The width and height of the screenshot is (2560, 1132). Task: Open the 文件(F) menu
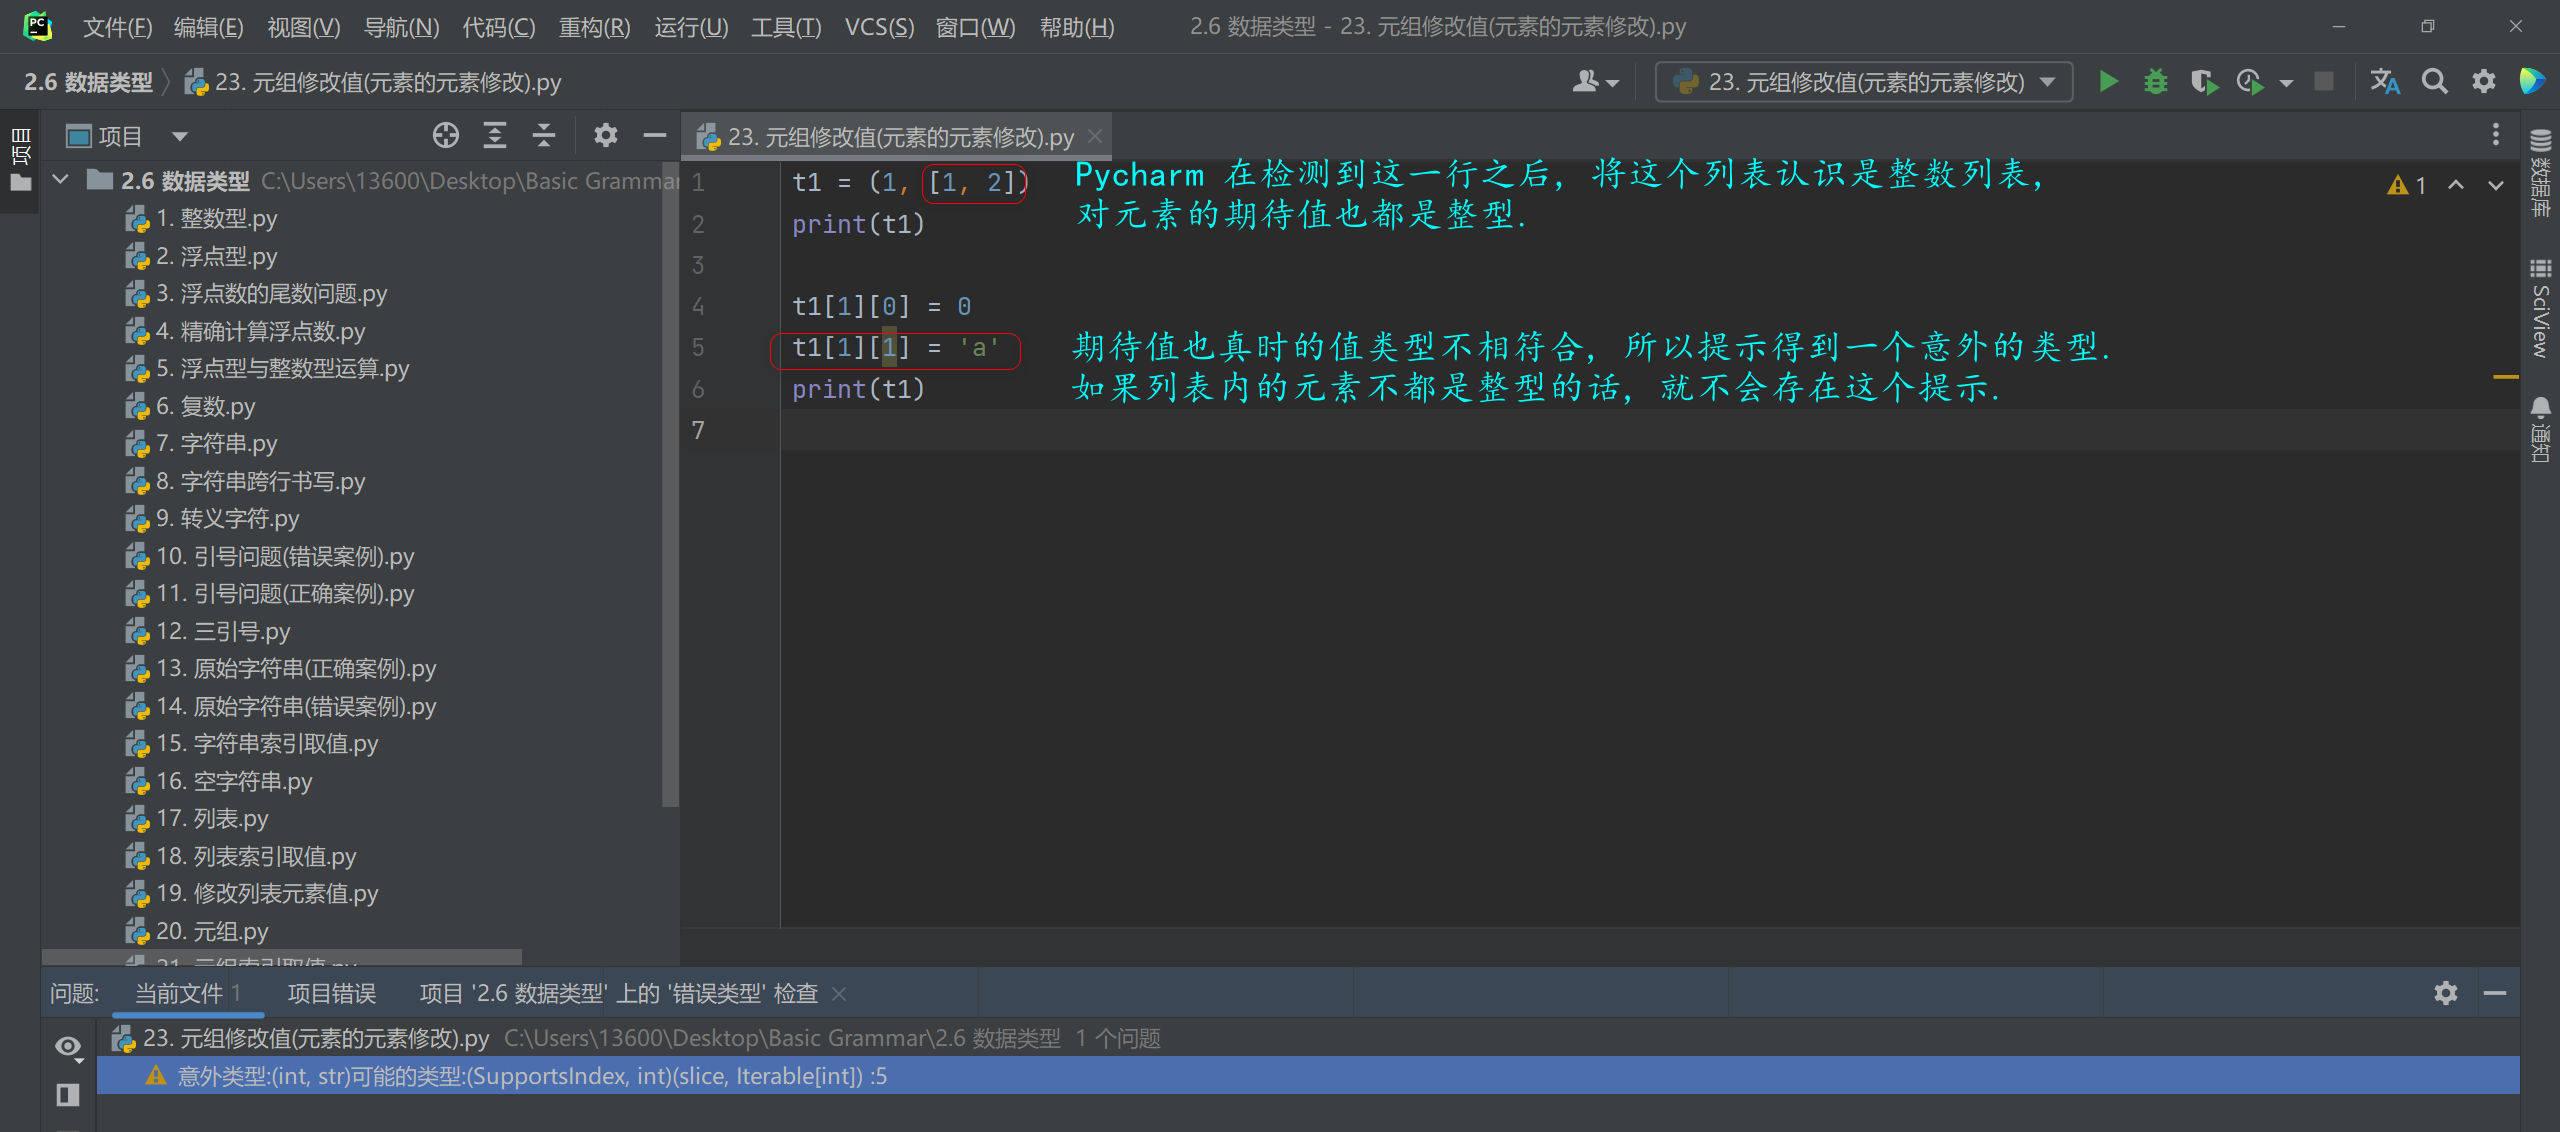tap(117, 27)
